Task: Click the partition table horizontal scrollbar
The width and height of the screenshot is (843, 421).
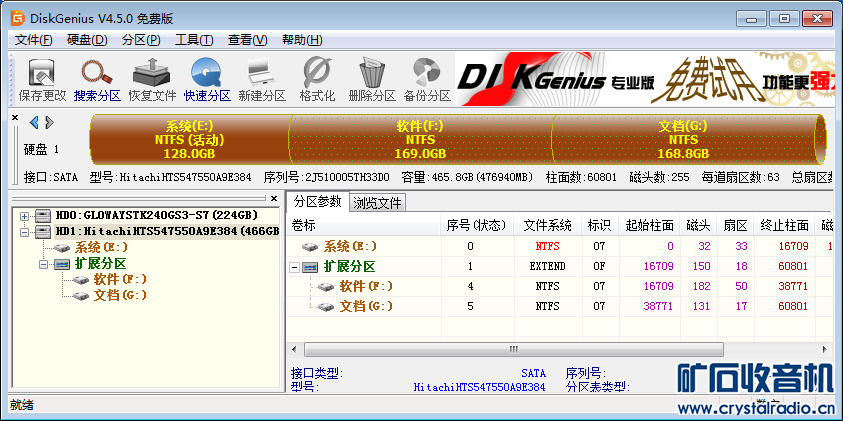Action: coord(512,350)
